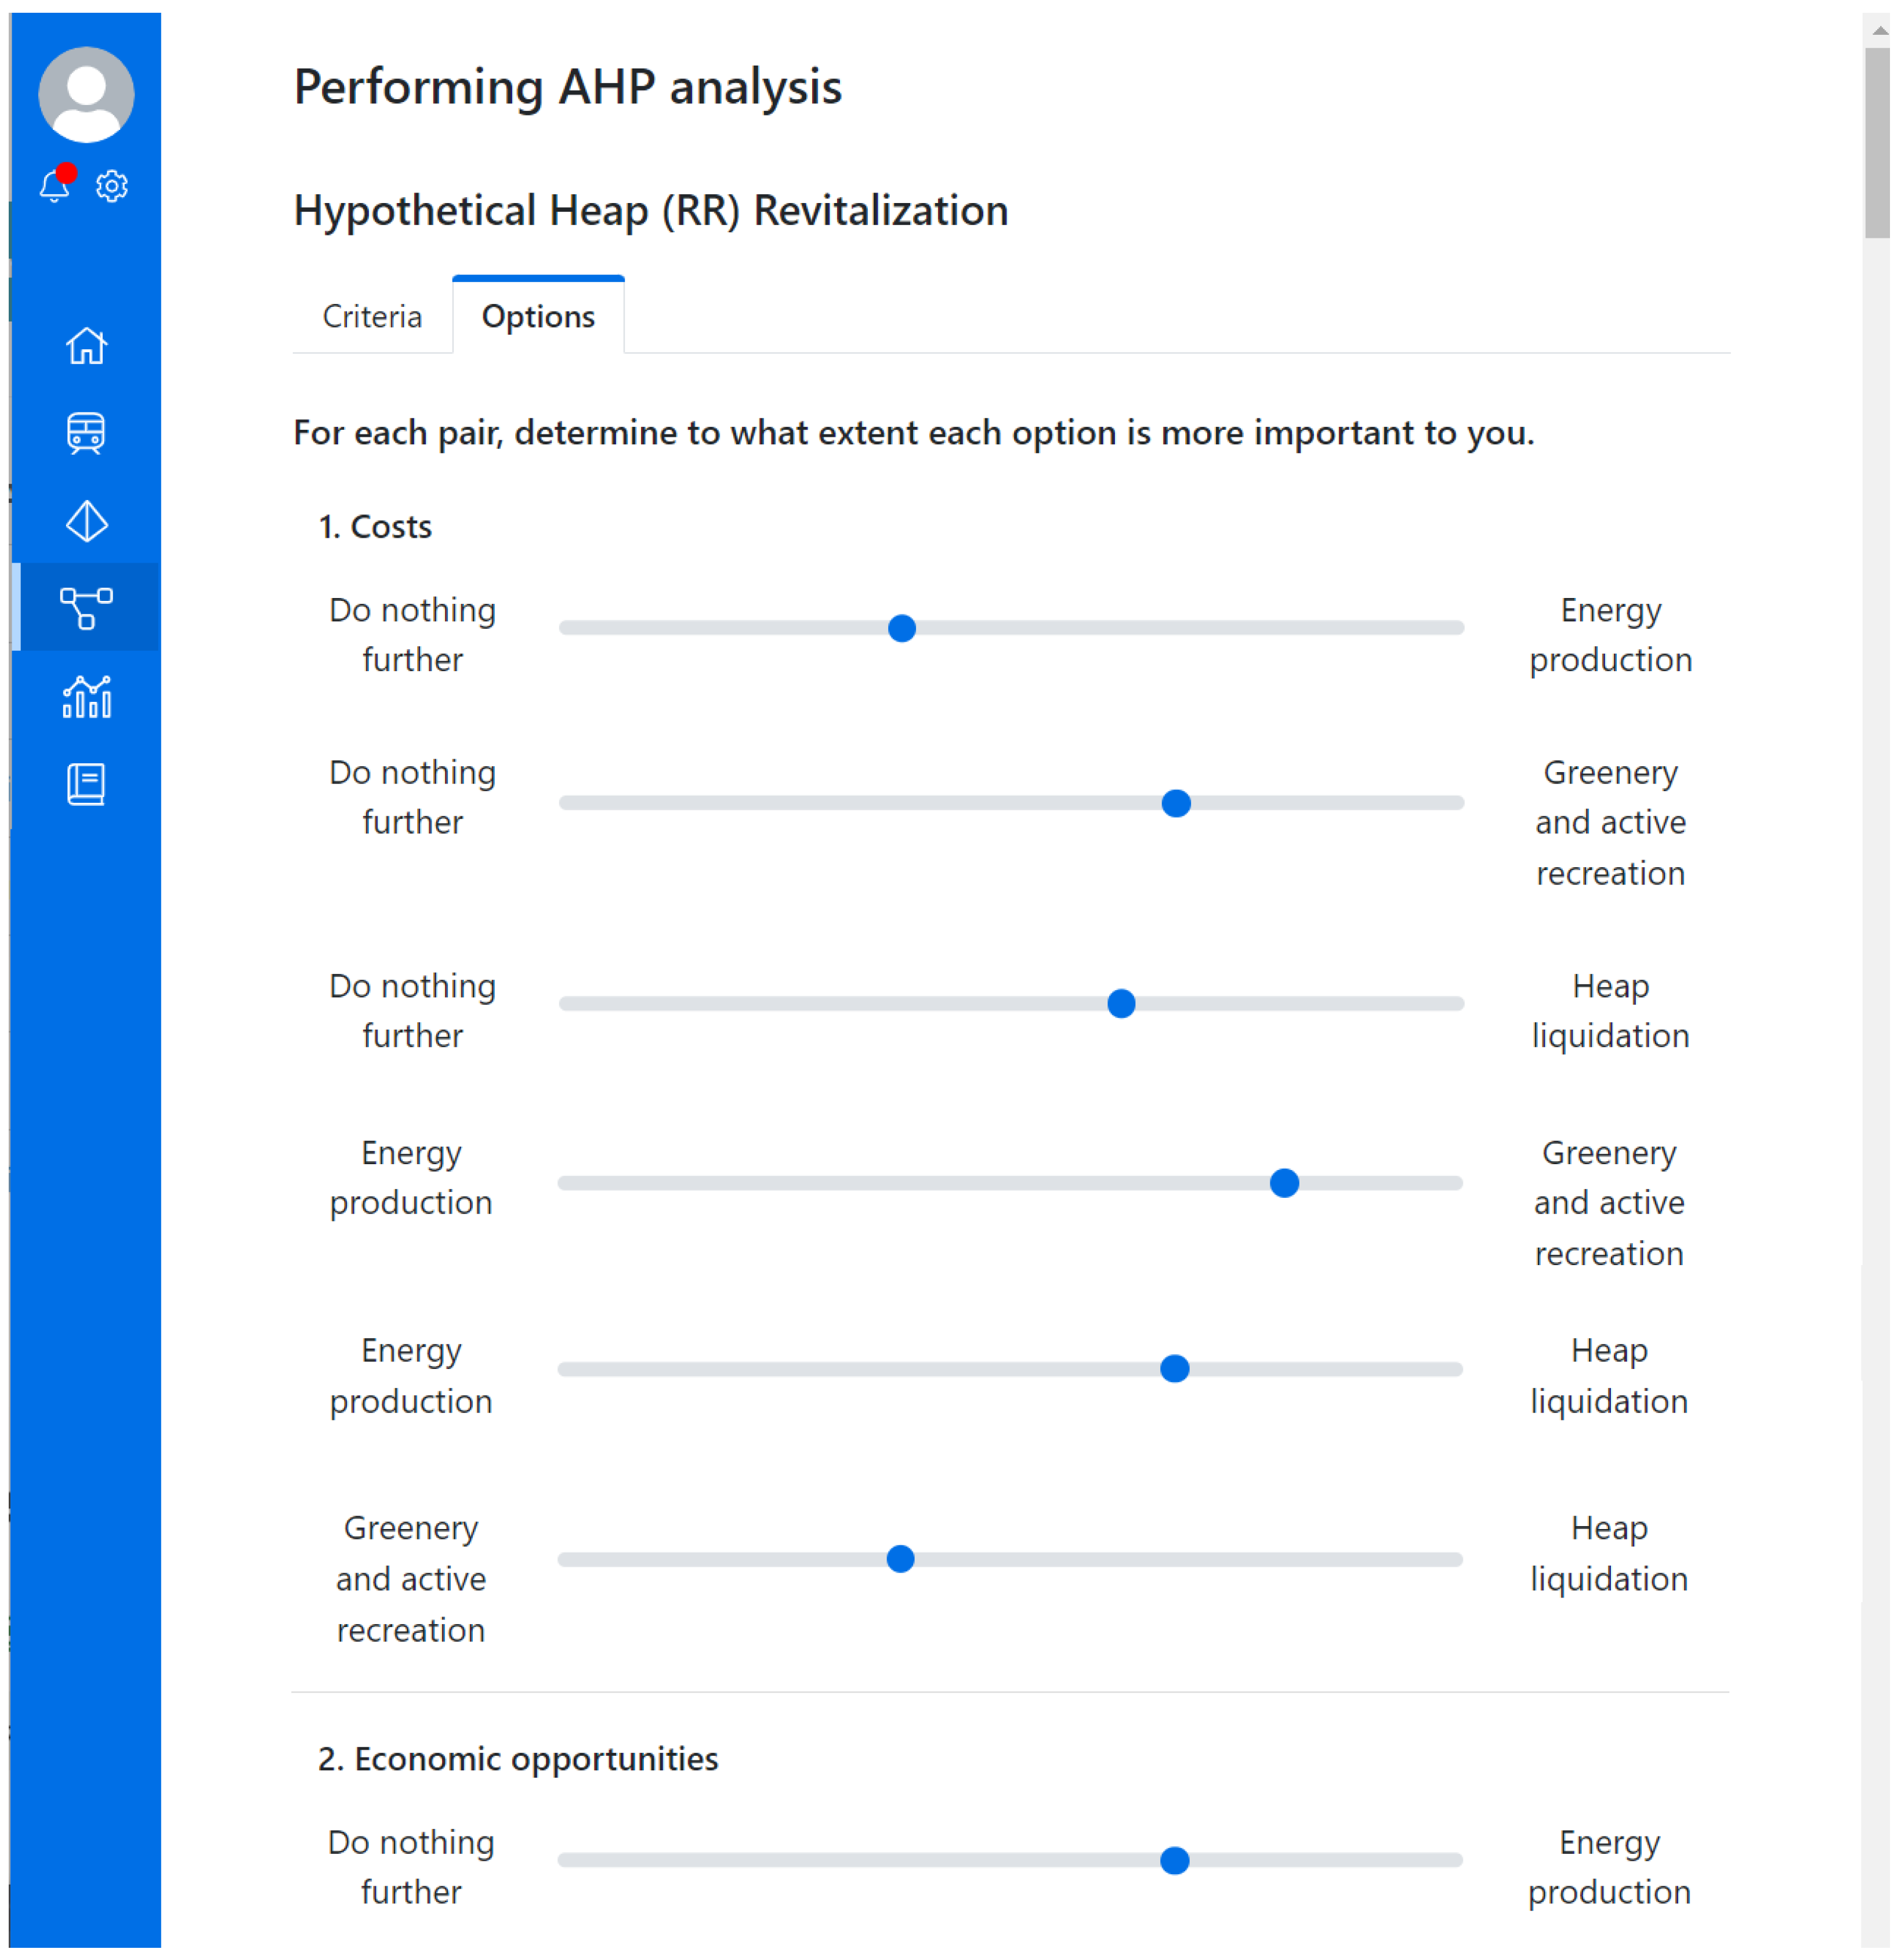Select the Options tab

(538, 317)
